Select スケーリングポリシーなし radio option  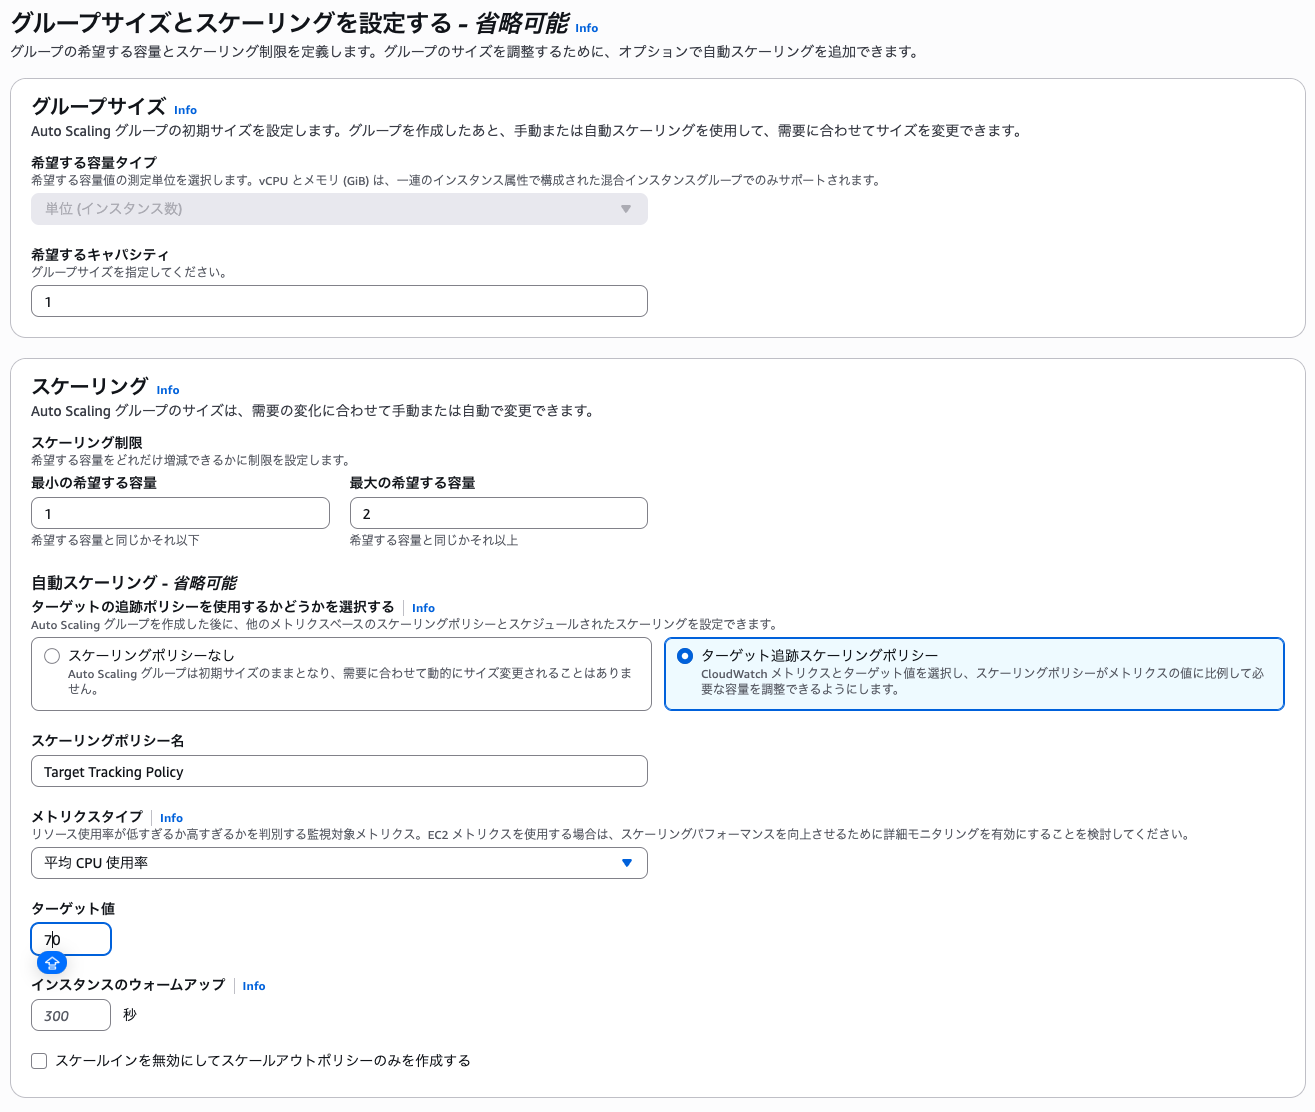tap(52, 656)
